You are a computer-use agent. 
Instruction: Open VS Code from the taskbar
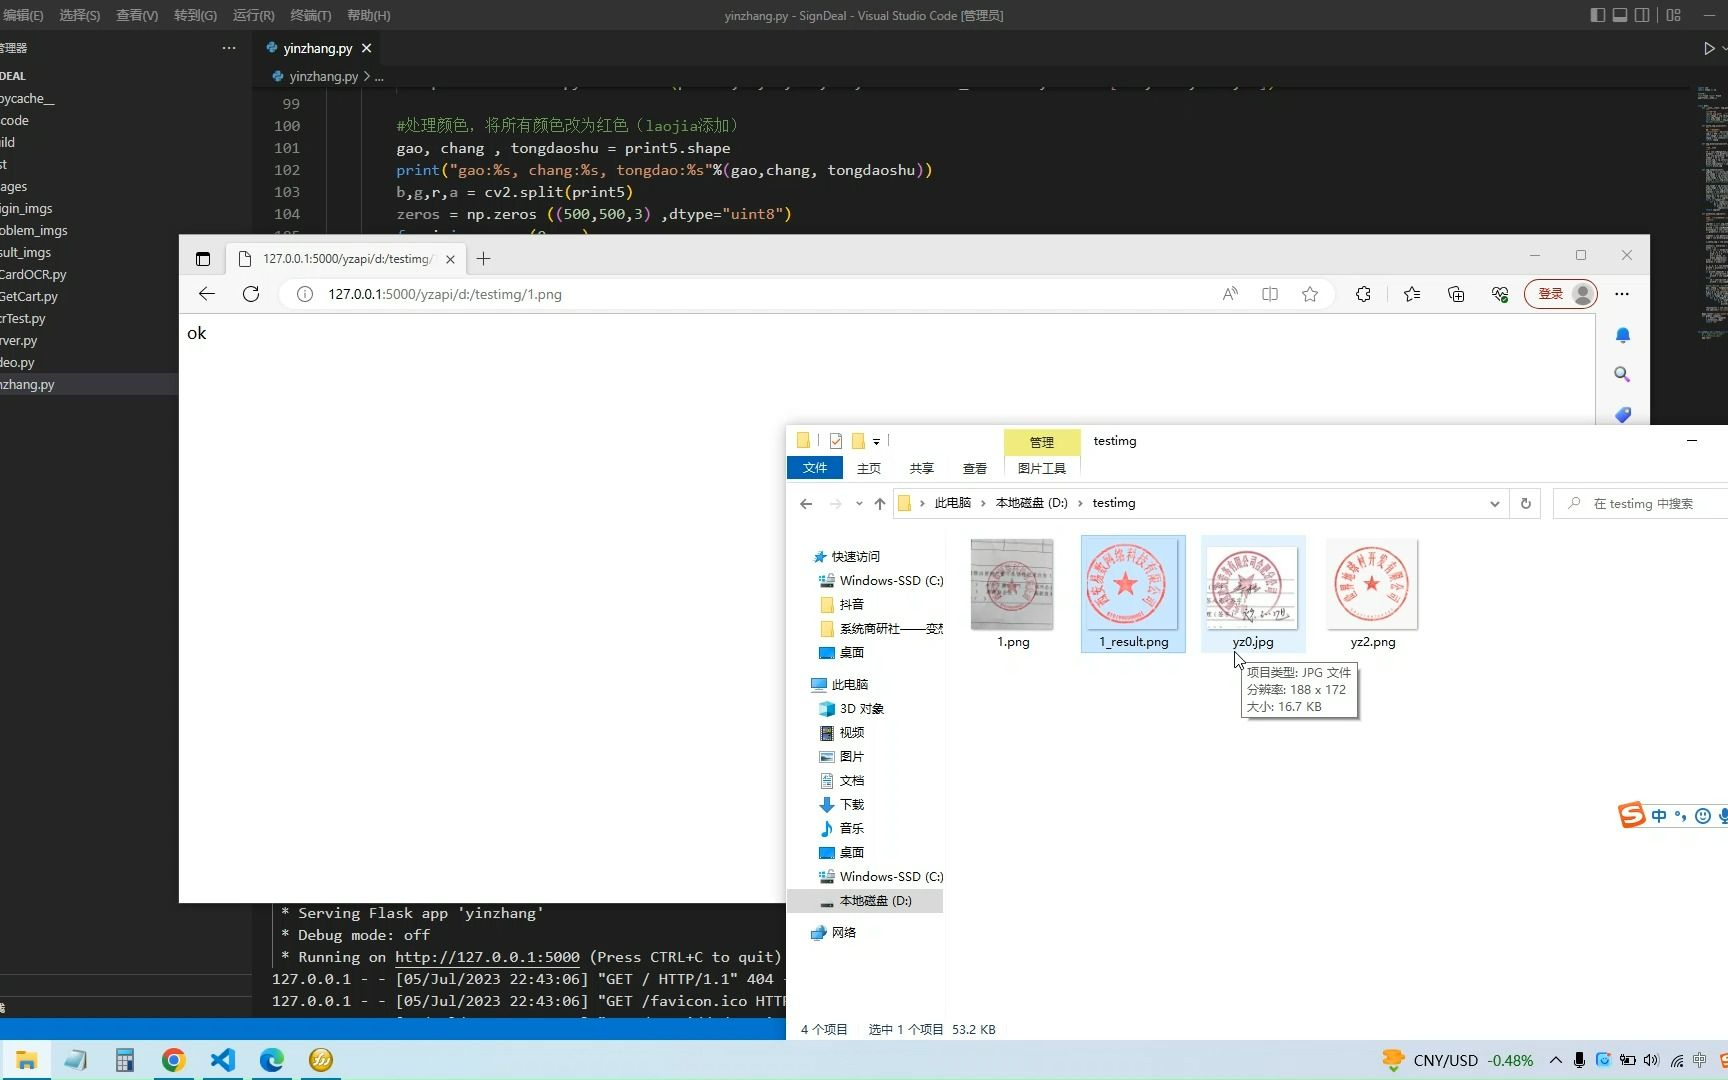click(x=222, y=1060)
